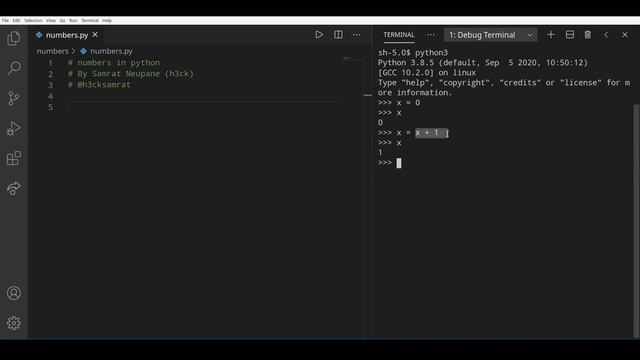
Task: Open the Debug Terminal selector dropdown
Action: click(490, 35)
